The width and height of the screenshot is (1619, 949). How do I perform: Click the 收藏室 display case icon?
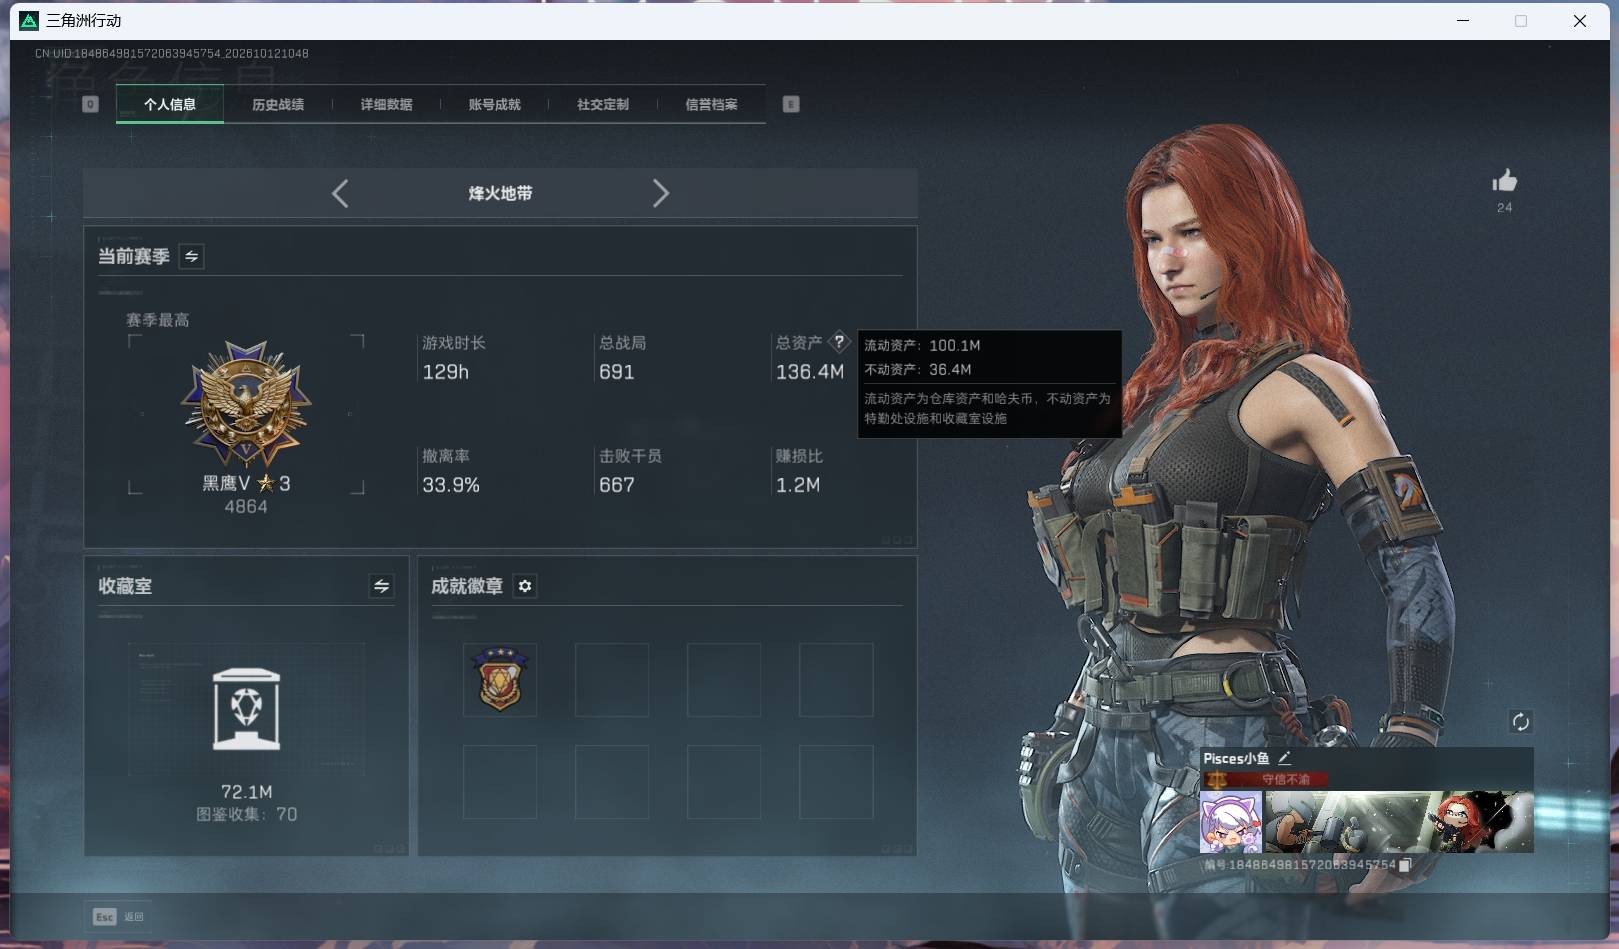[x=247, y=709]
